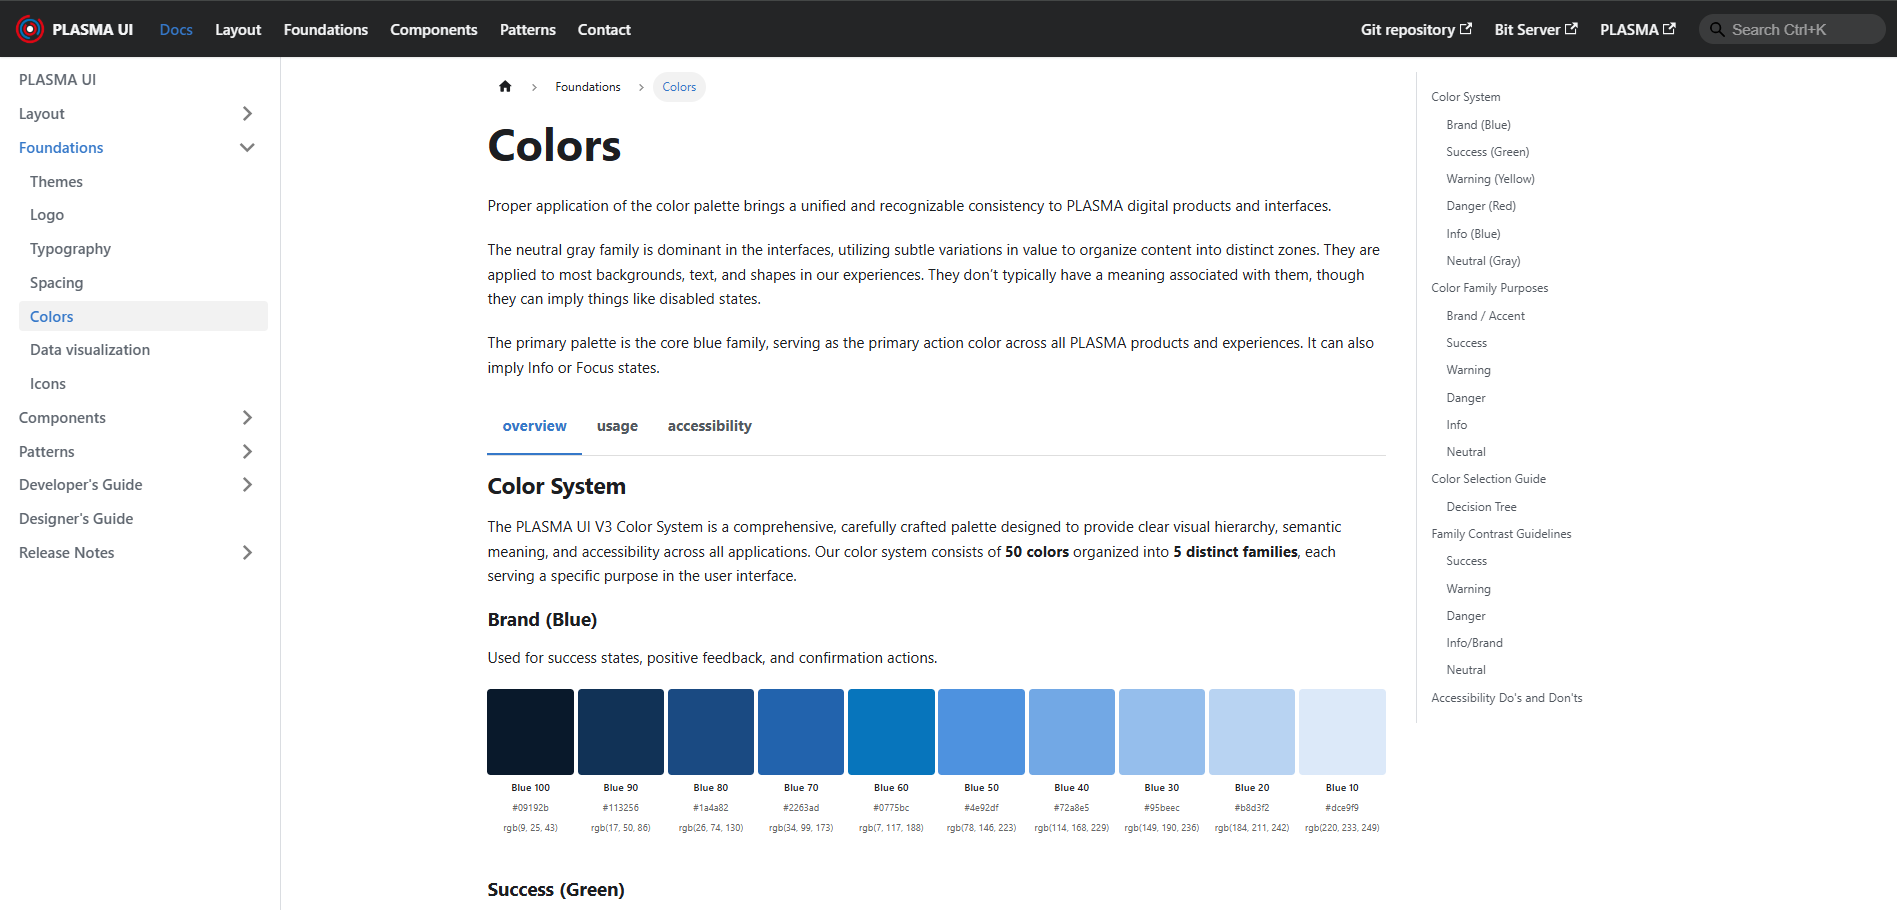
Task: Open Colors in the sidebar
Action: [x=143, y=316]
